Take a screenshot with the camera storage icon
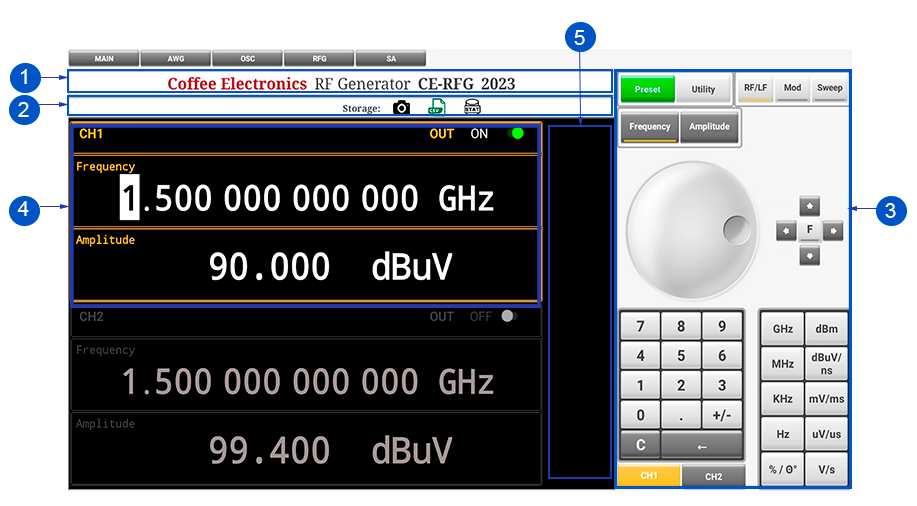The image size is (917, 506). tap(401, 108)
